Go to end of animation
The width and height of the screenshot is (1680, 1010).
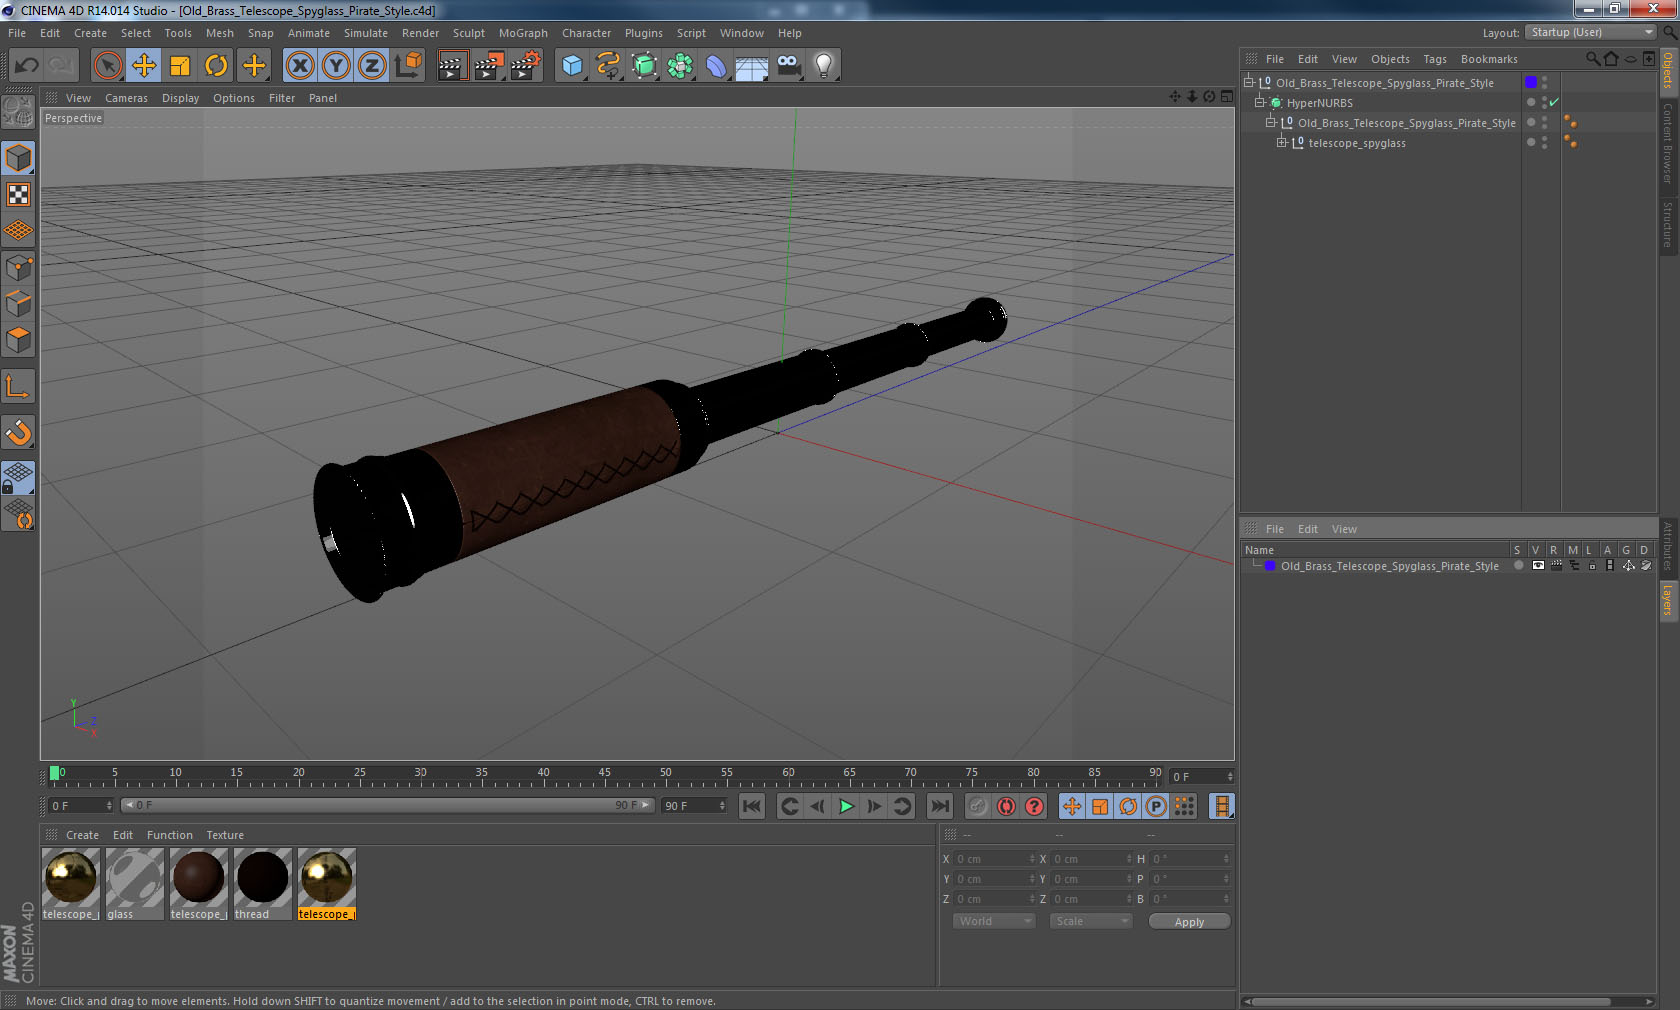[x=940, y=806]
